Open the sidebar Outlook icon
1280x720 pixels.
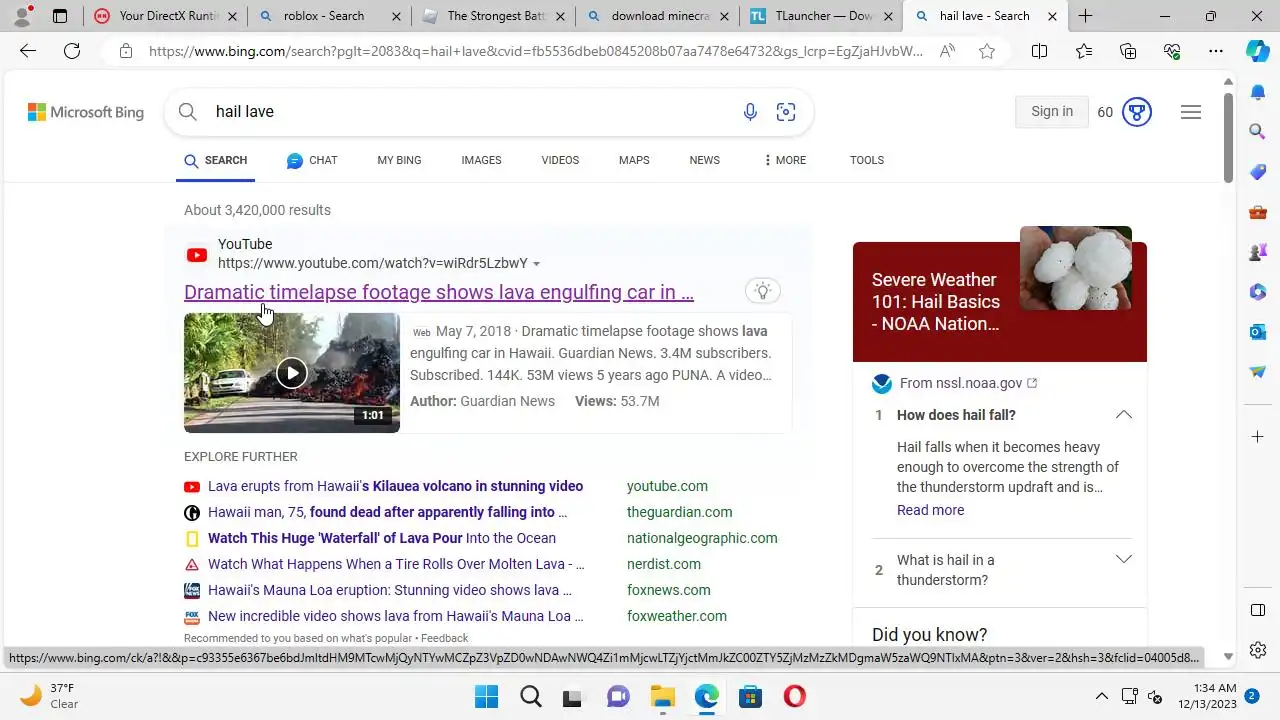pyautogui.click(x=1258, y=331)
